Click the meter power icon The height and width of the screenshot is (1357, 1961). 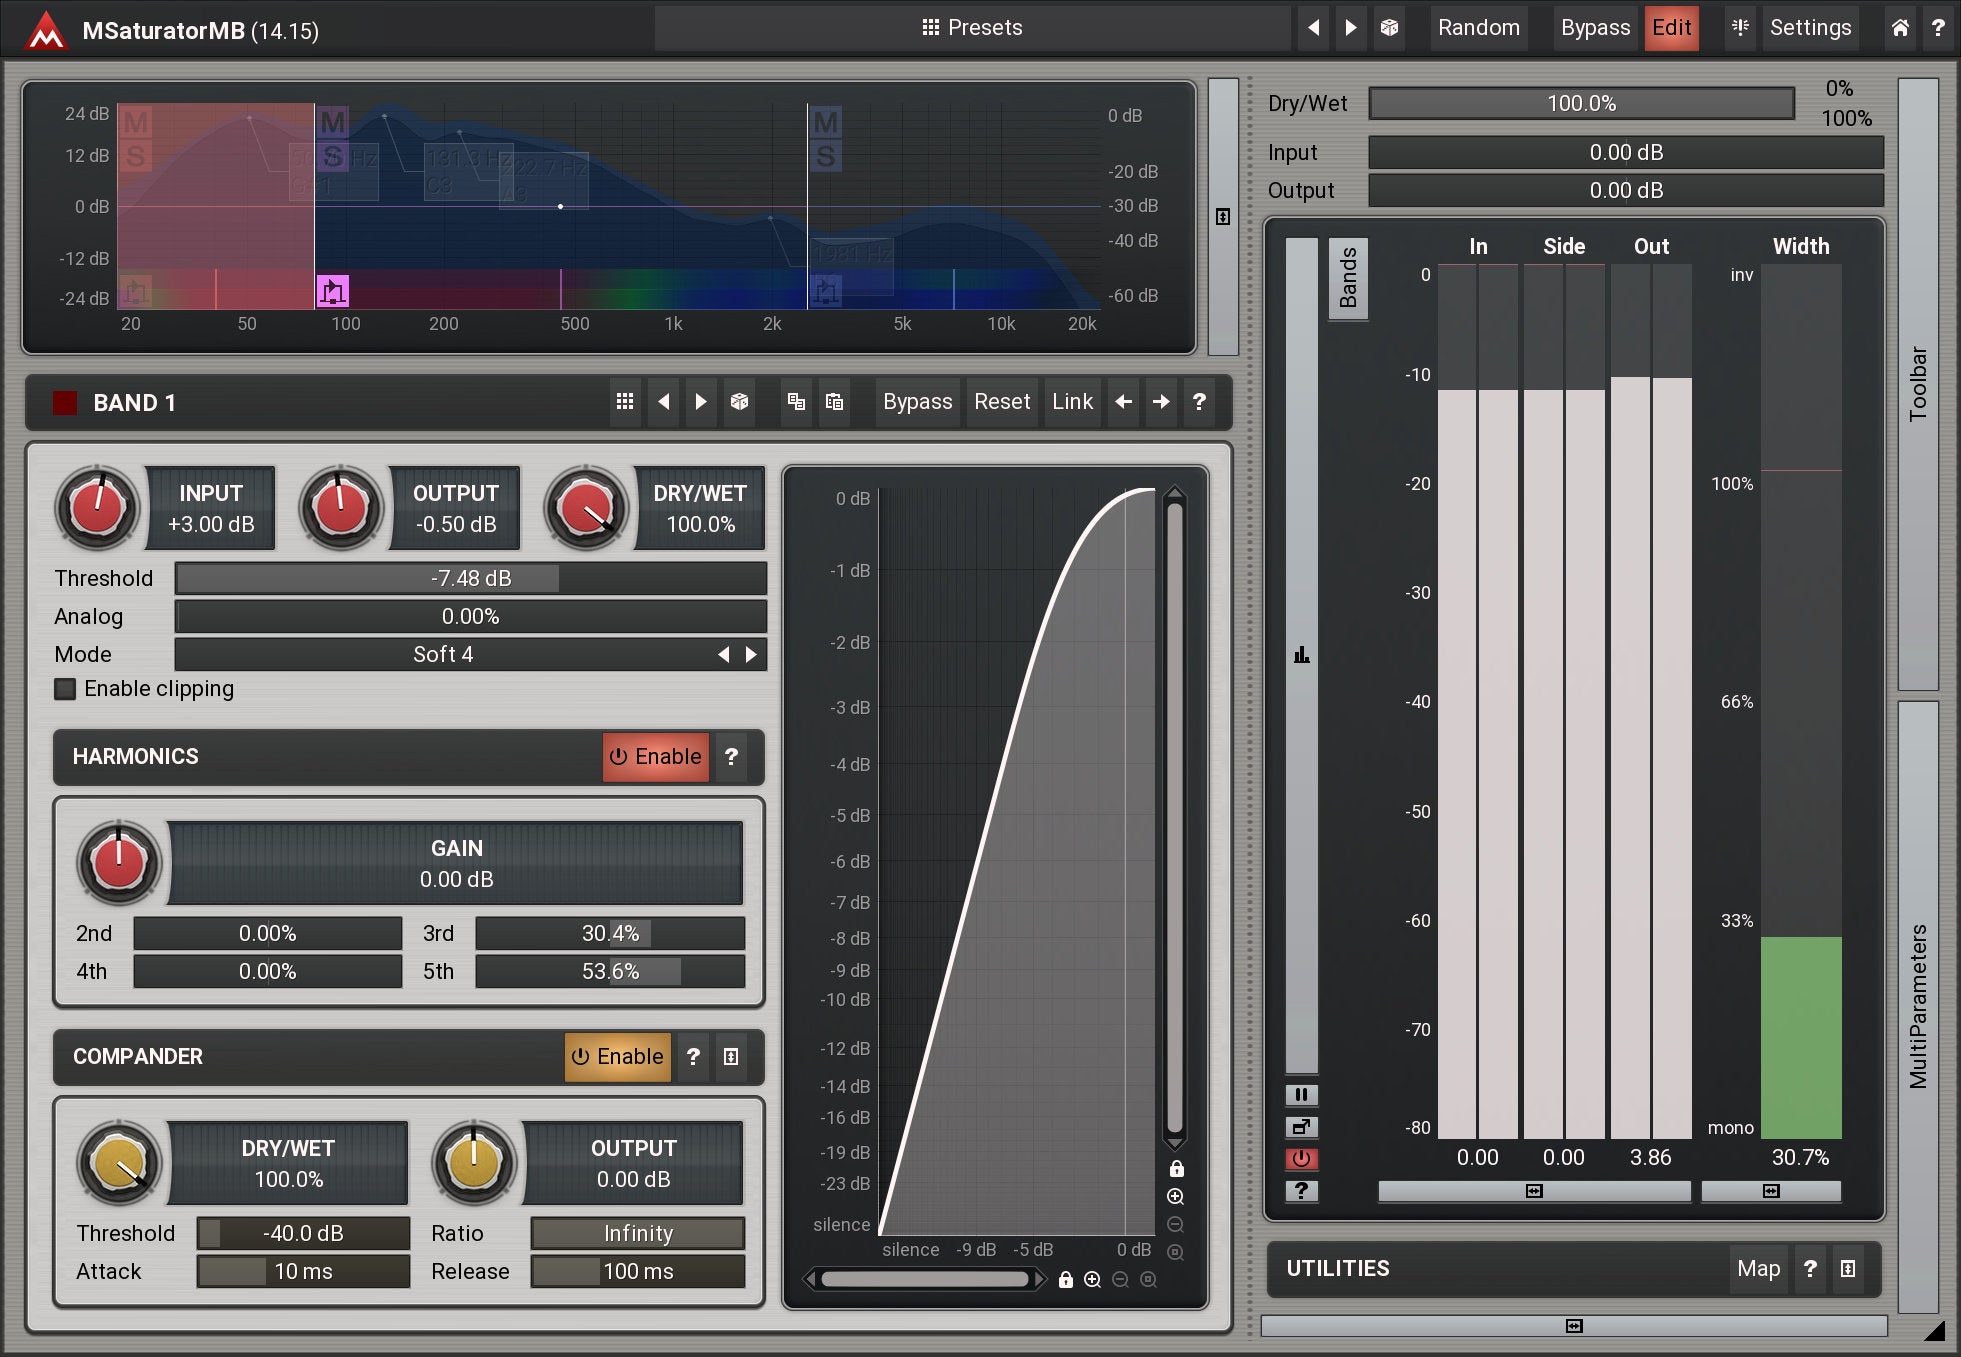click(1301, 1158)
